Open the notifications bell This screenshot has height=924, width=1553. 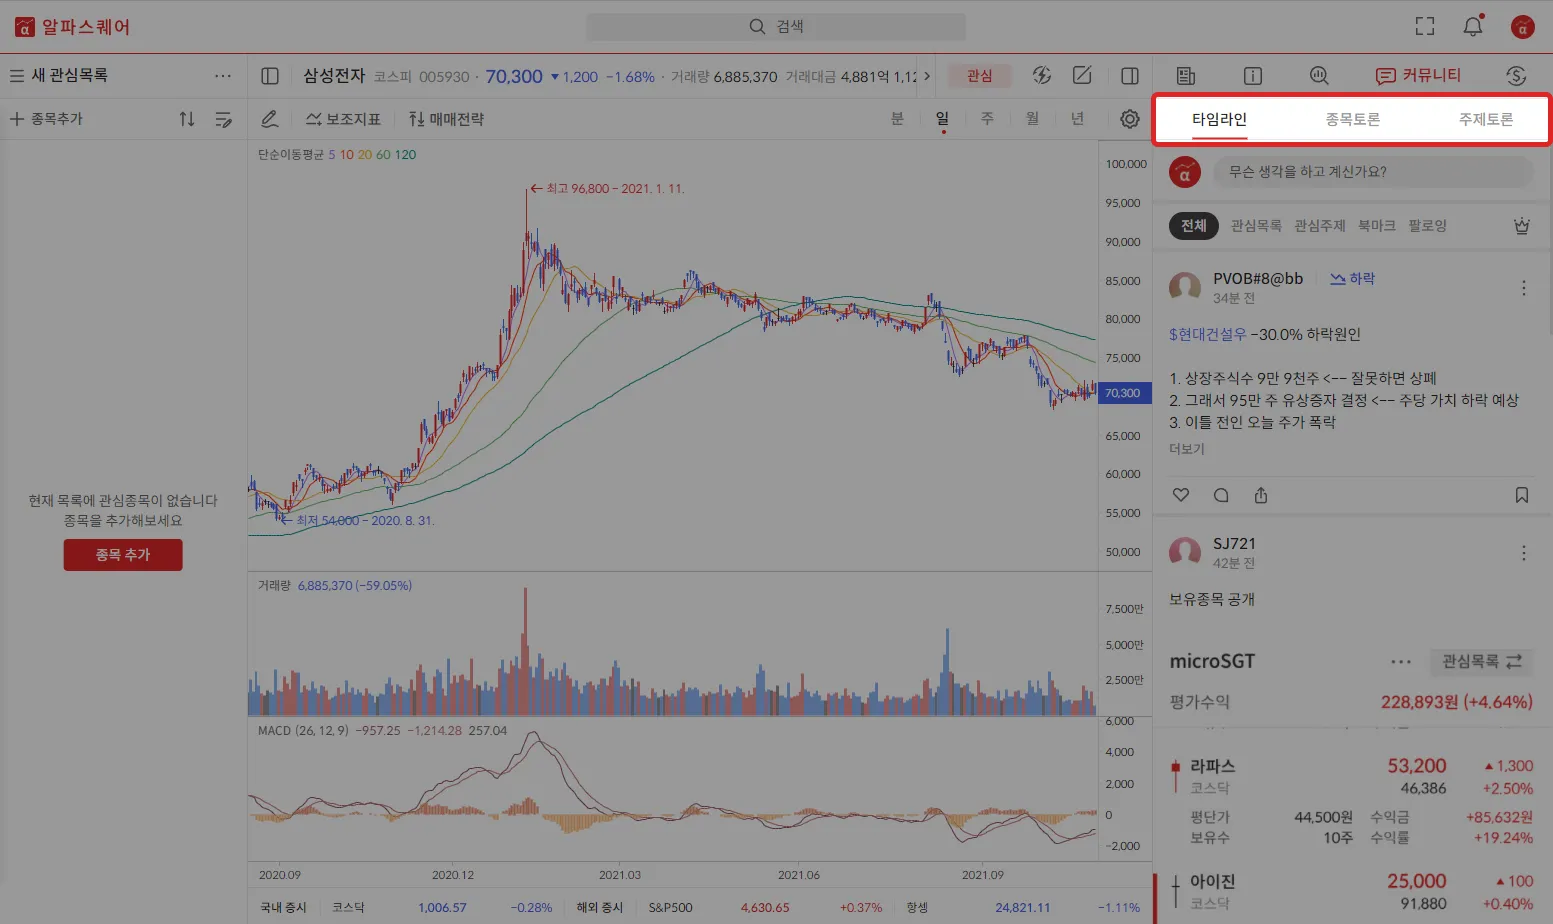[x=1473, y=26]
